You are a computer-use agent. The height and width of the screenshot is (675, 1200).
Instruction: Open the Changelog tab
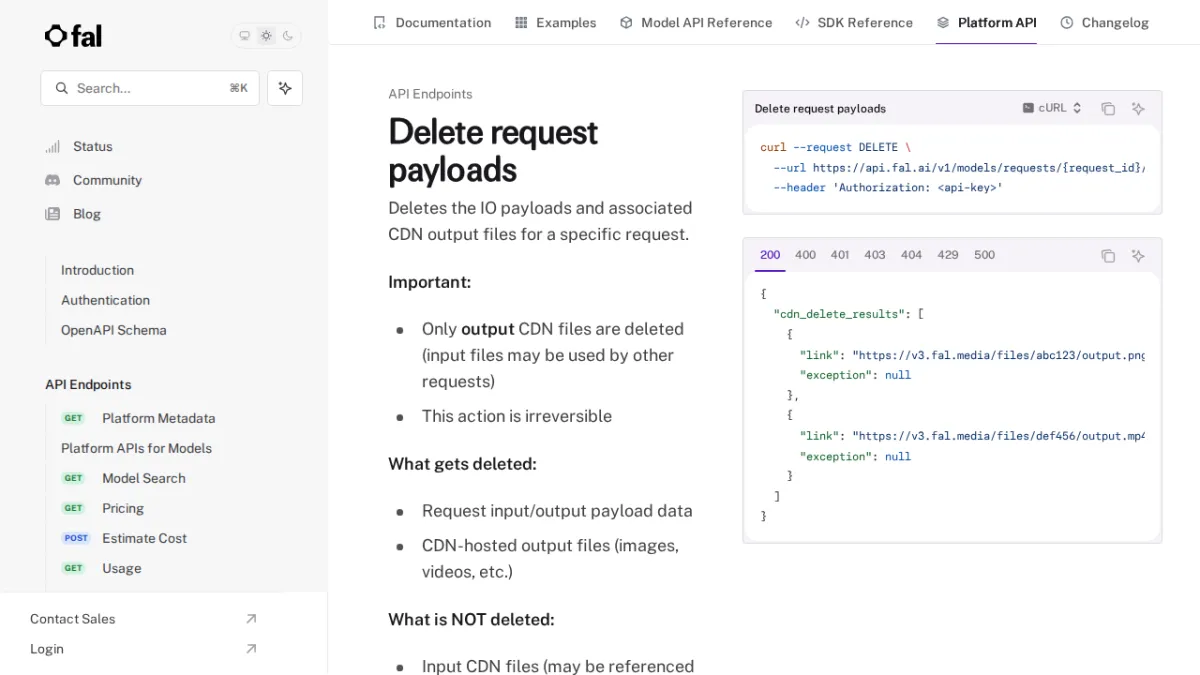[x=1104, y=22]
